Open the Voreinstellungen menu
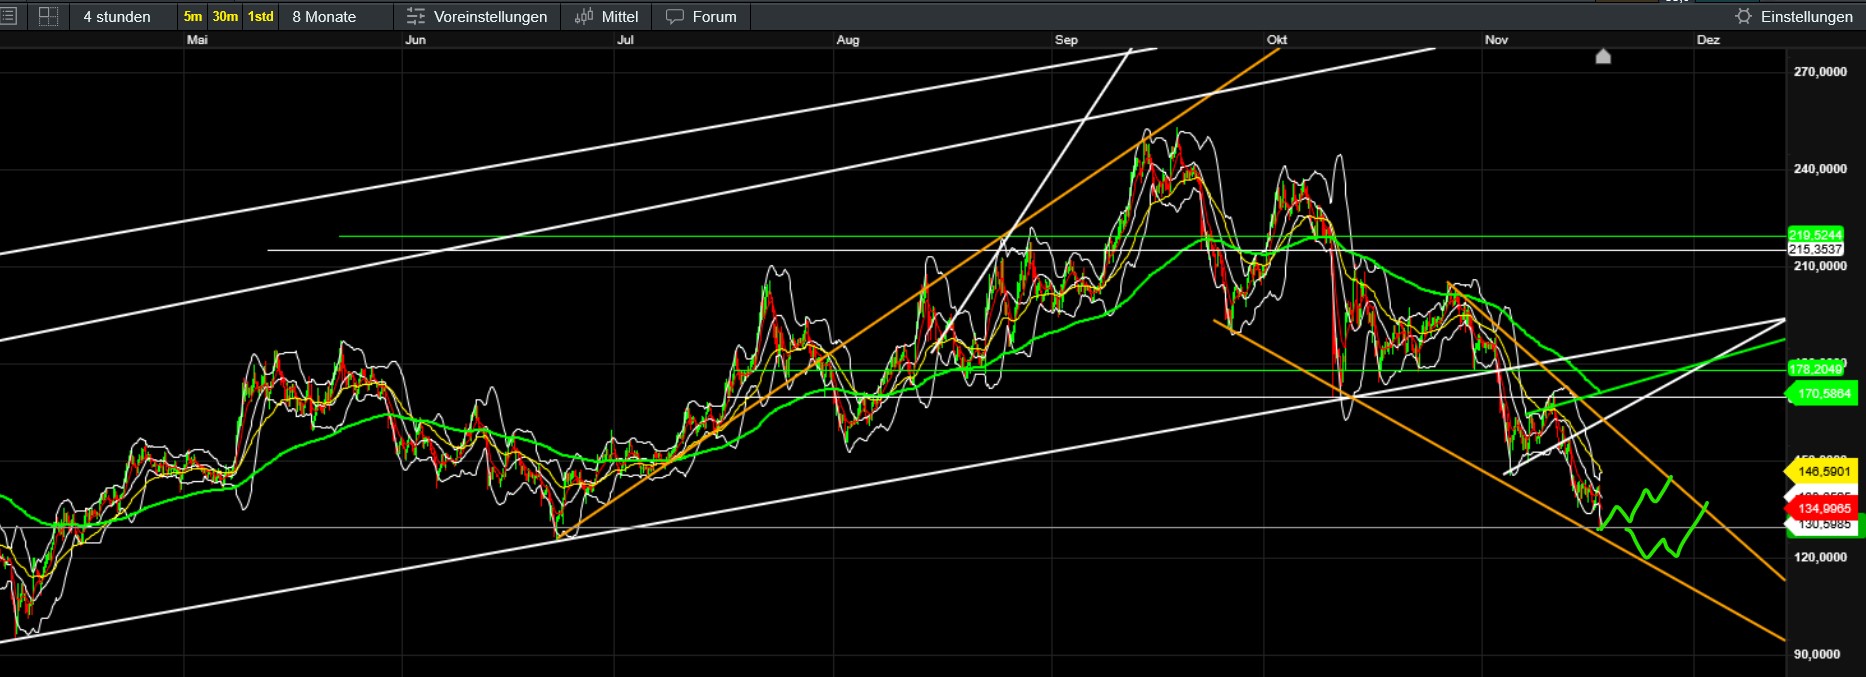Image resolution: width=1866 pixels, height=677 pixels. click(490, 16)
